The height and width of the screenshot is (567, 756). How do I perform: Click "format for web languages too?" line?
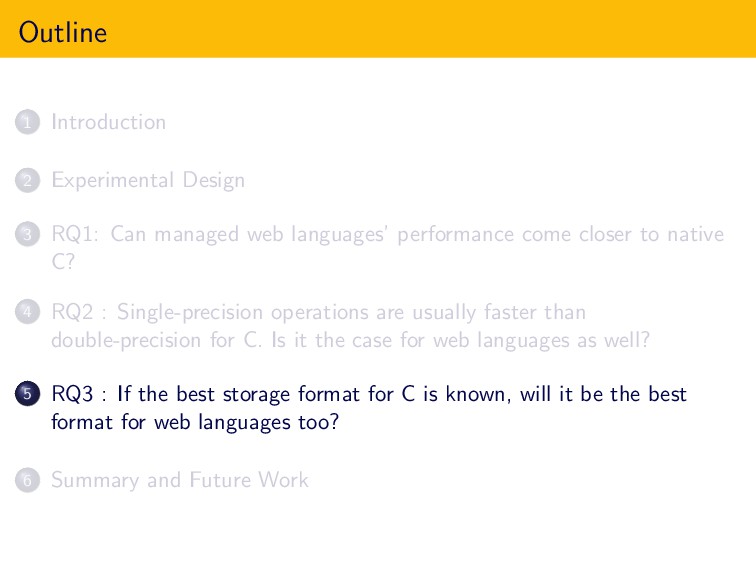pyautogui.click(x=195, y=422)
